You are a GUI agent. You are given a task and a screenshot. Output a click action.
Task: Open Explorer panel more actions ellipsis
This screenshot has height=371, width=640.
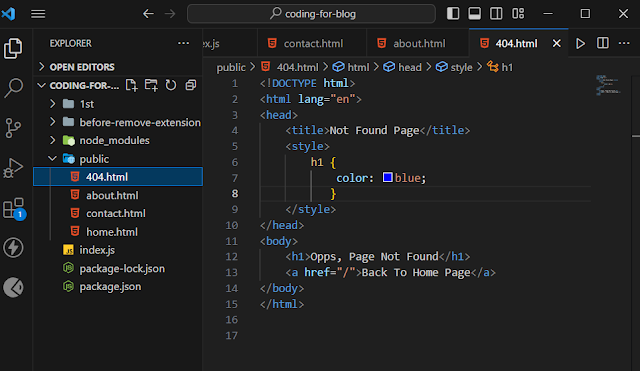183,43
